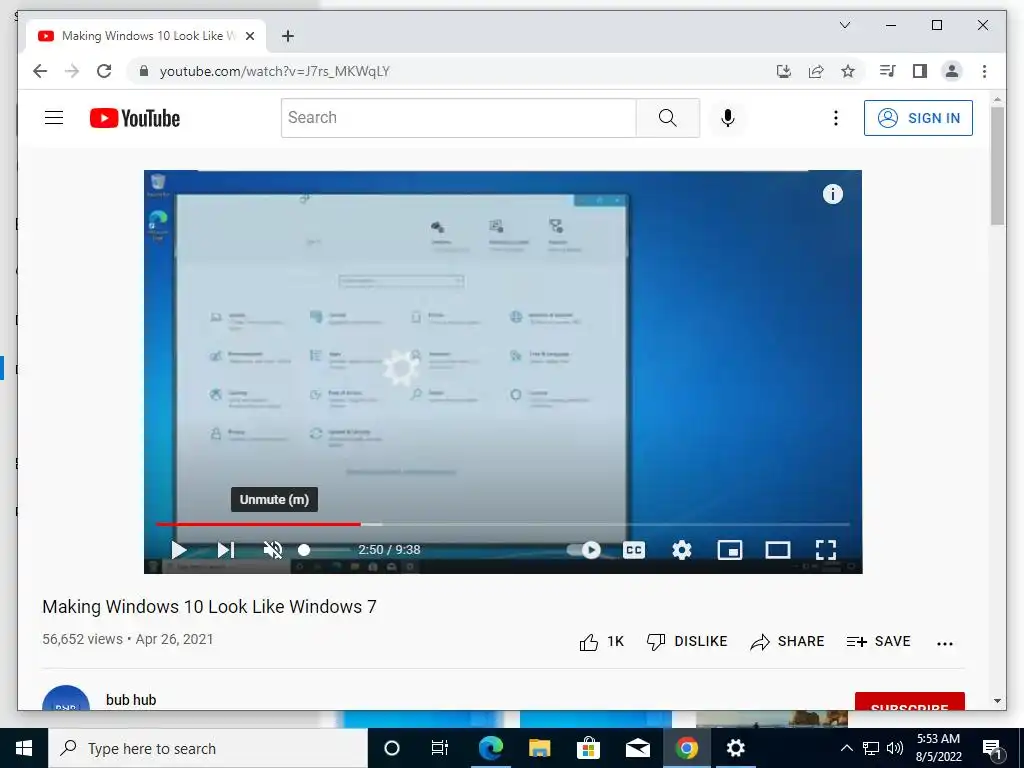Seek on the red video progress bar
The image size is (1024, 768).
503,524
